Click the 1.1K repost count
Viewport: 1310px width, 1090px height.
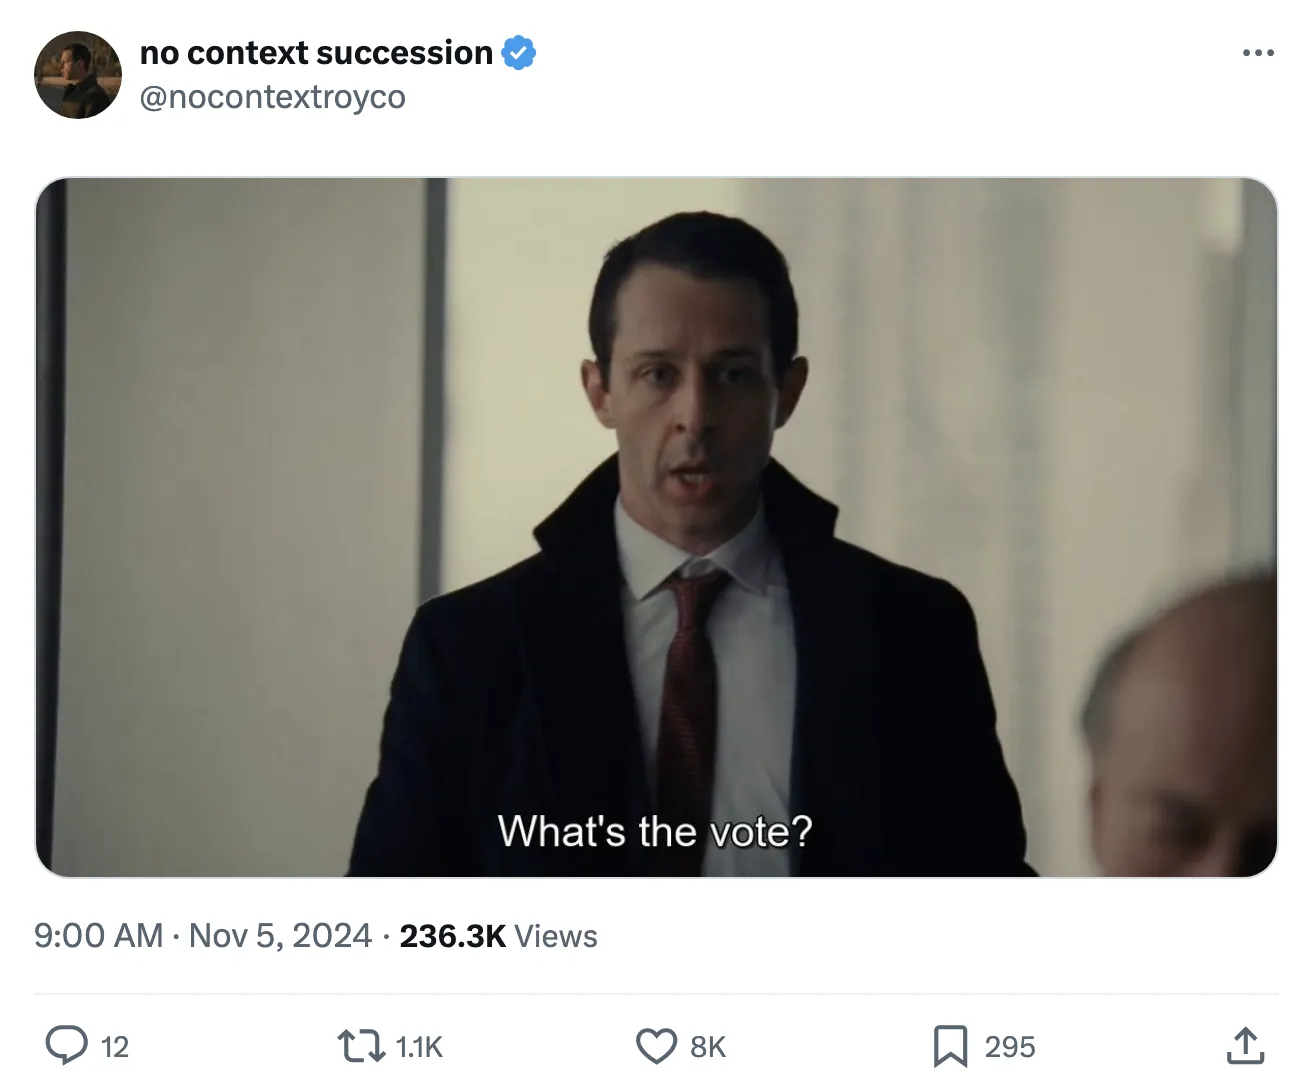point(419,1047)
